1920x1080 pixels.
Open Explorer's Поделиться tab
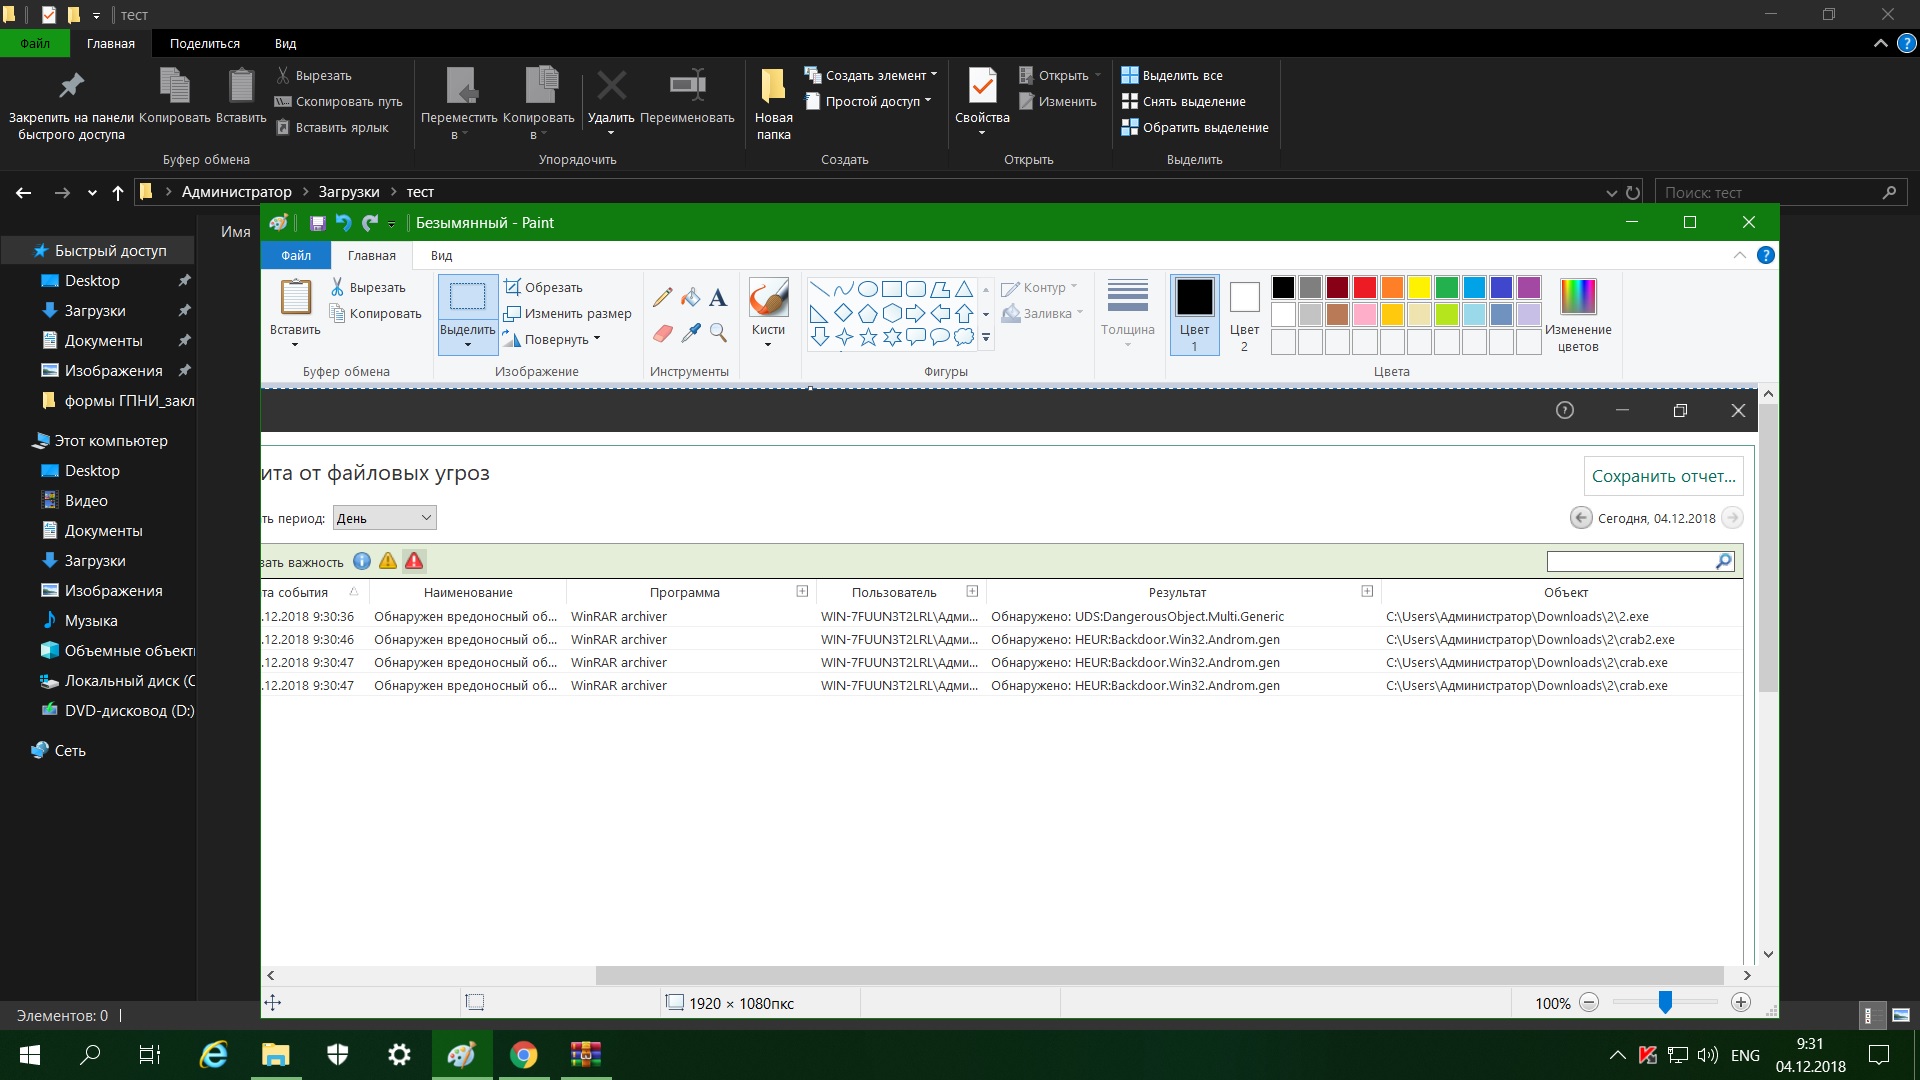click(204, 43)
